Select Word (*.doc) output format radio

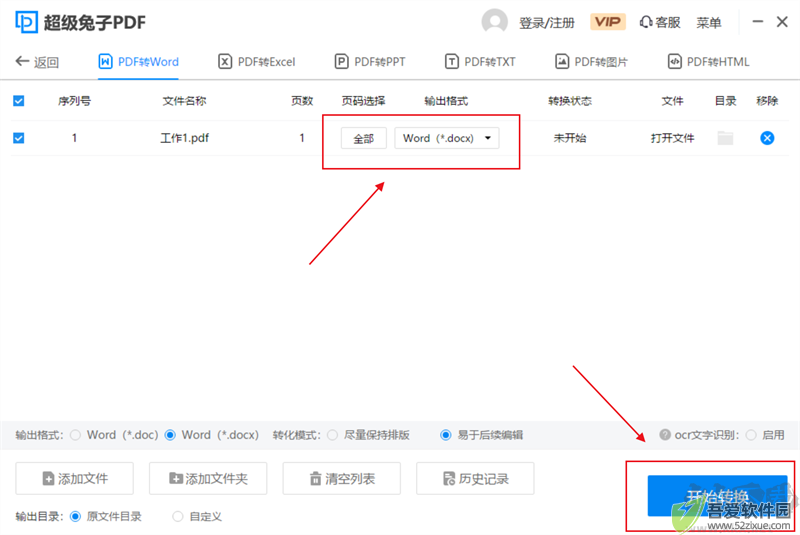click(x=76, y=435)
